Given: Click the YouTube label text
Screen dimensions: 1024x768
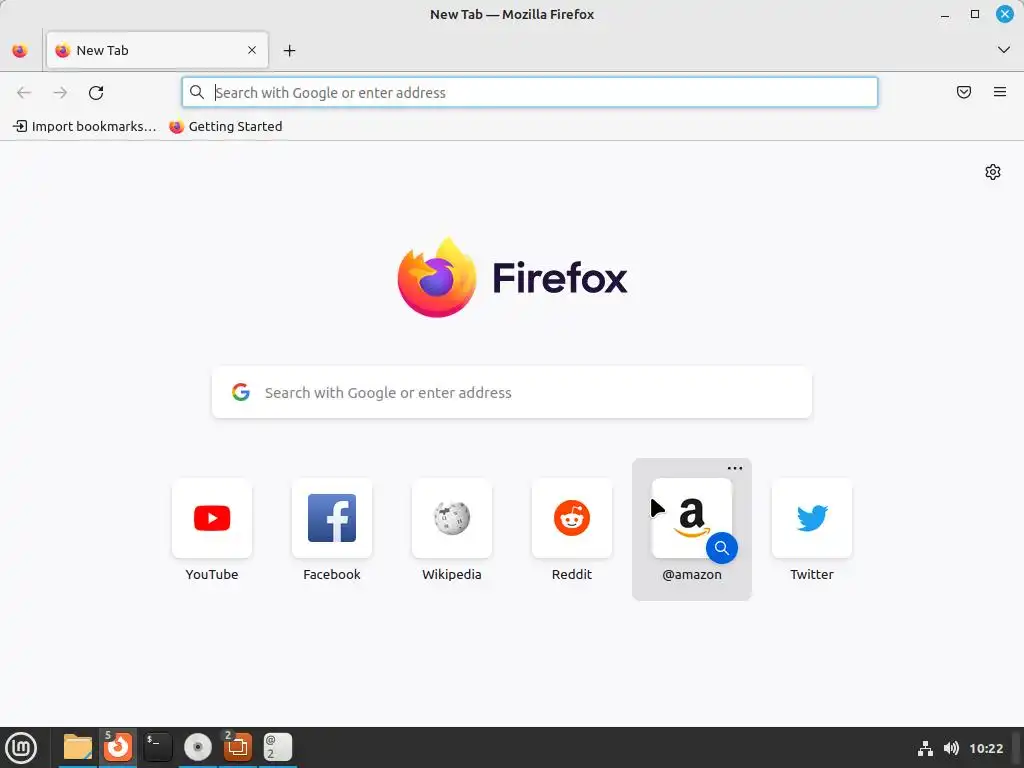Looking at the screenshot, I should tap(212, 575).
